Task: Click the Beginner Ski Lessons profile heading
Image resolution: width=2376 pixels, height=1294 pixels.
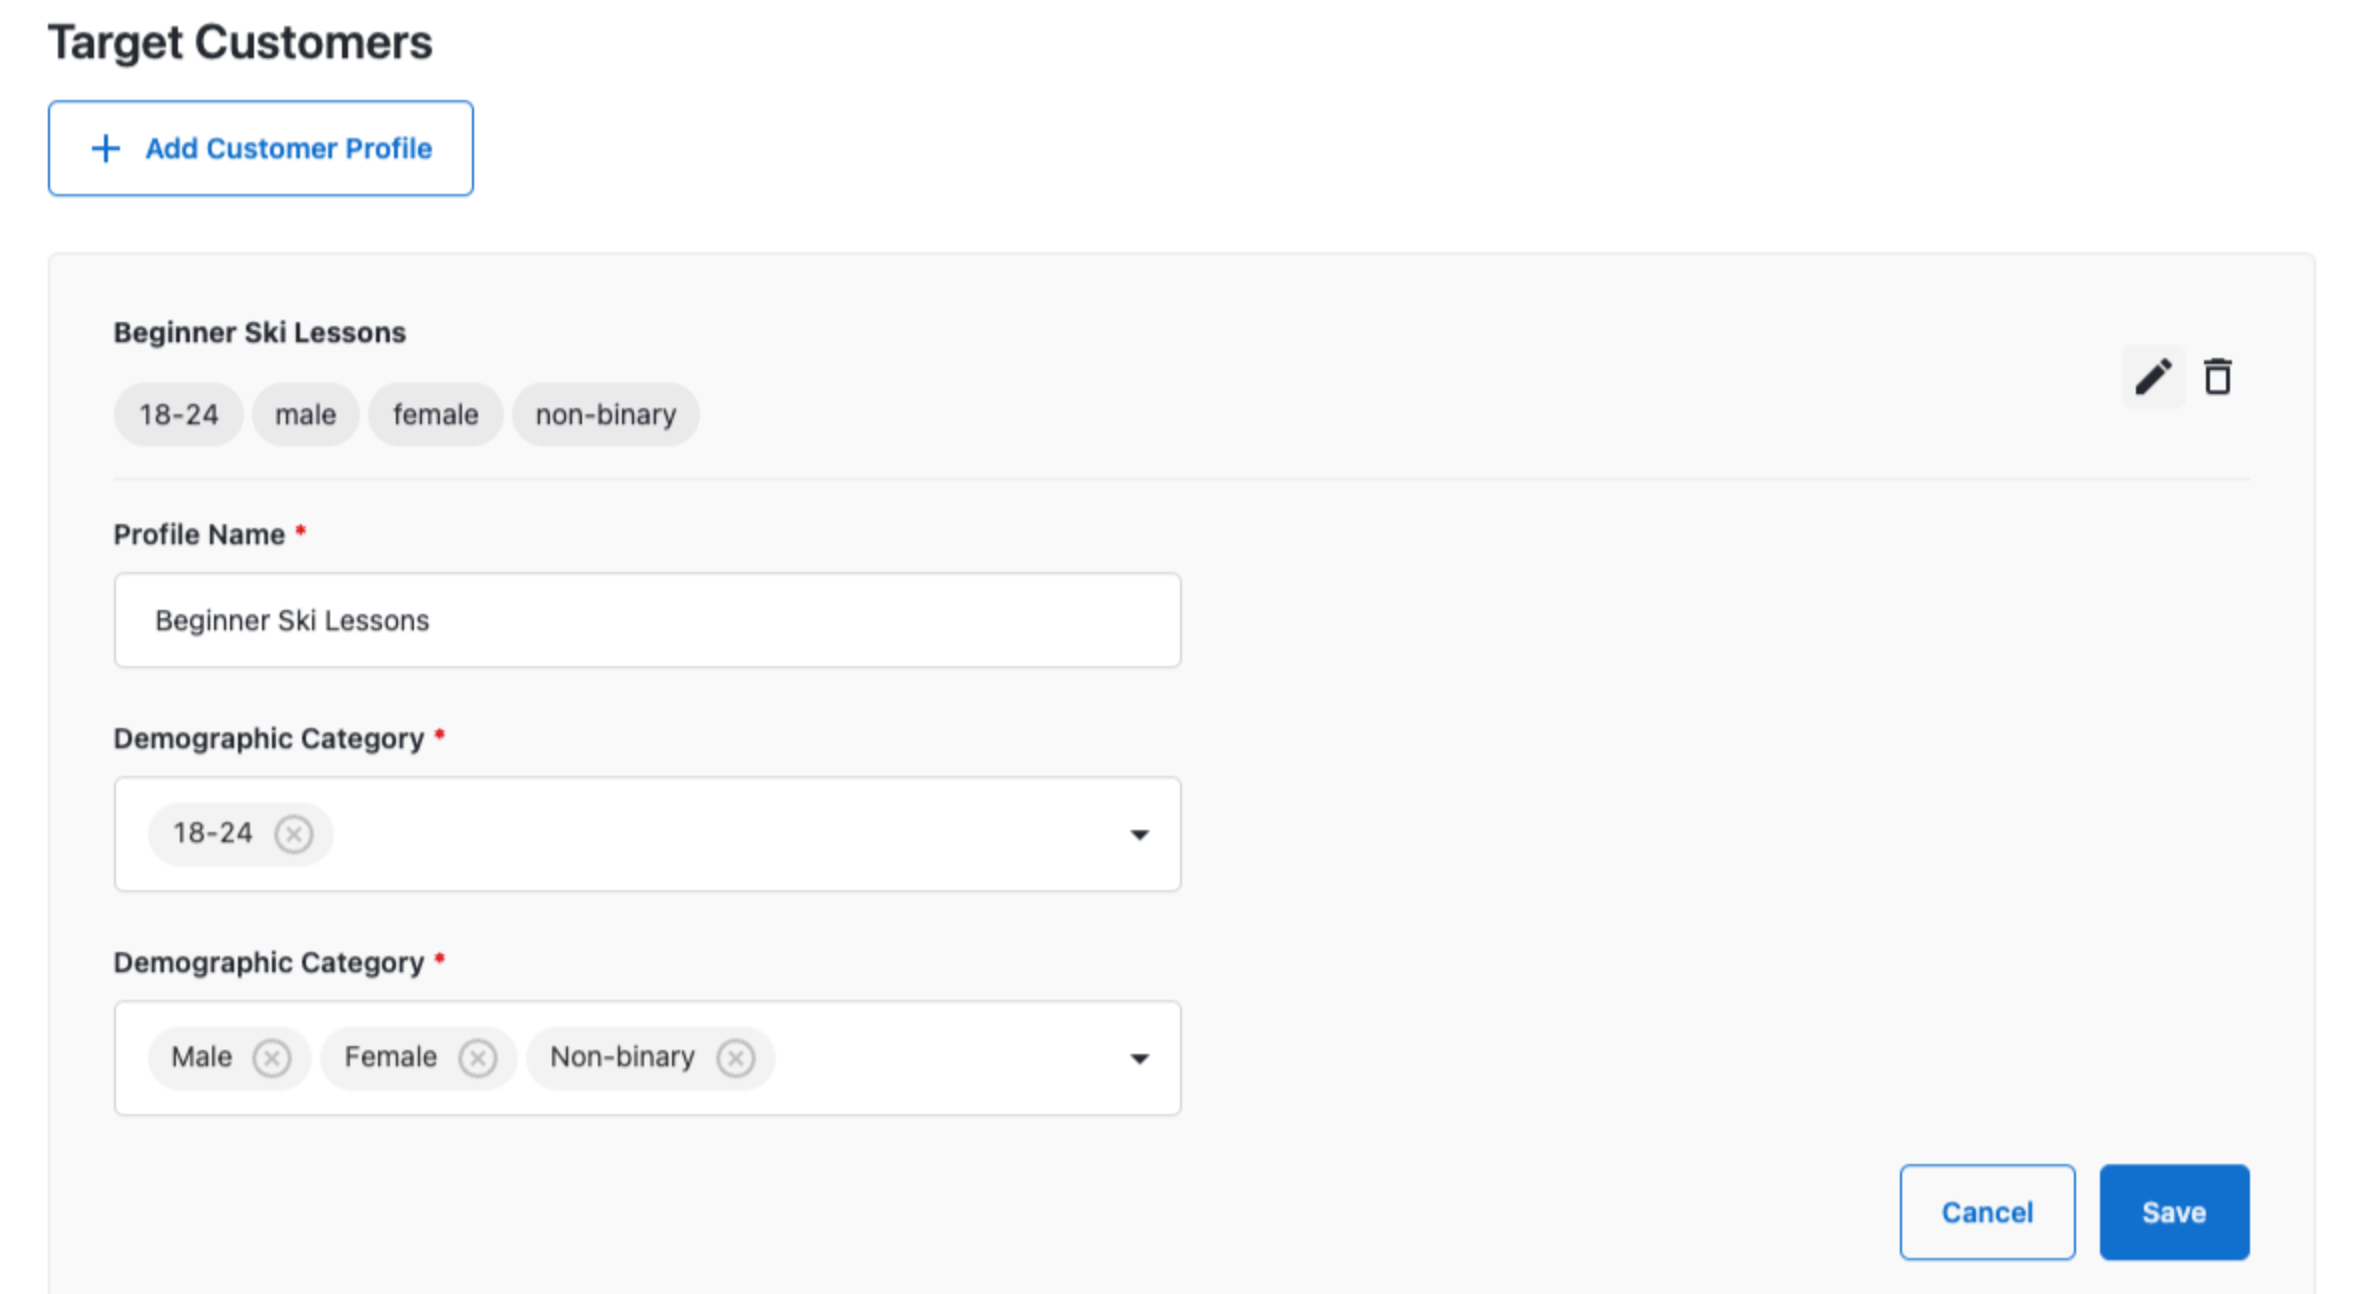Action: point(259,331)
